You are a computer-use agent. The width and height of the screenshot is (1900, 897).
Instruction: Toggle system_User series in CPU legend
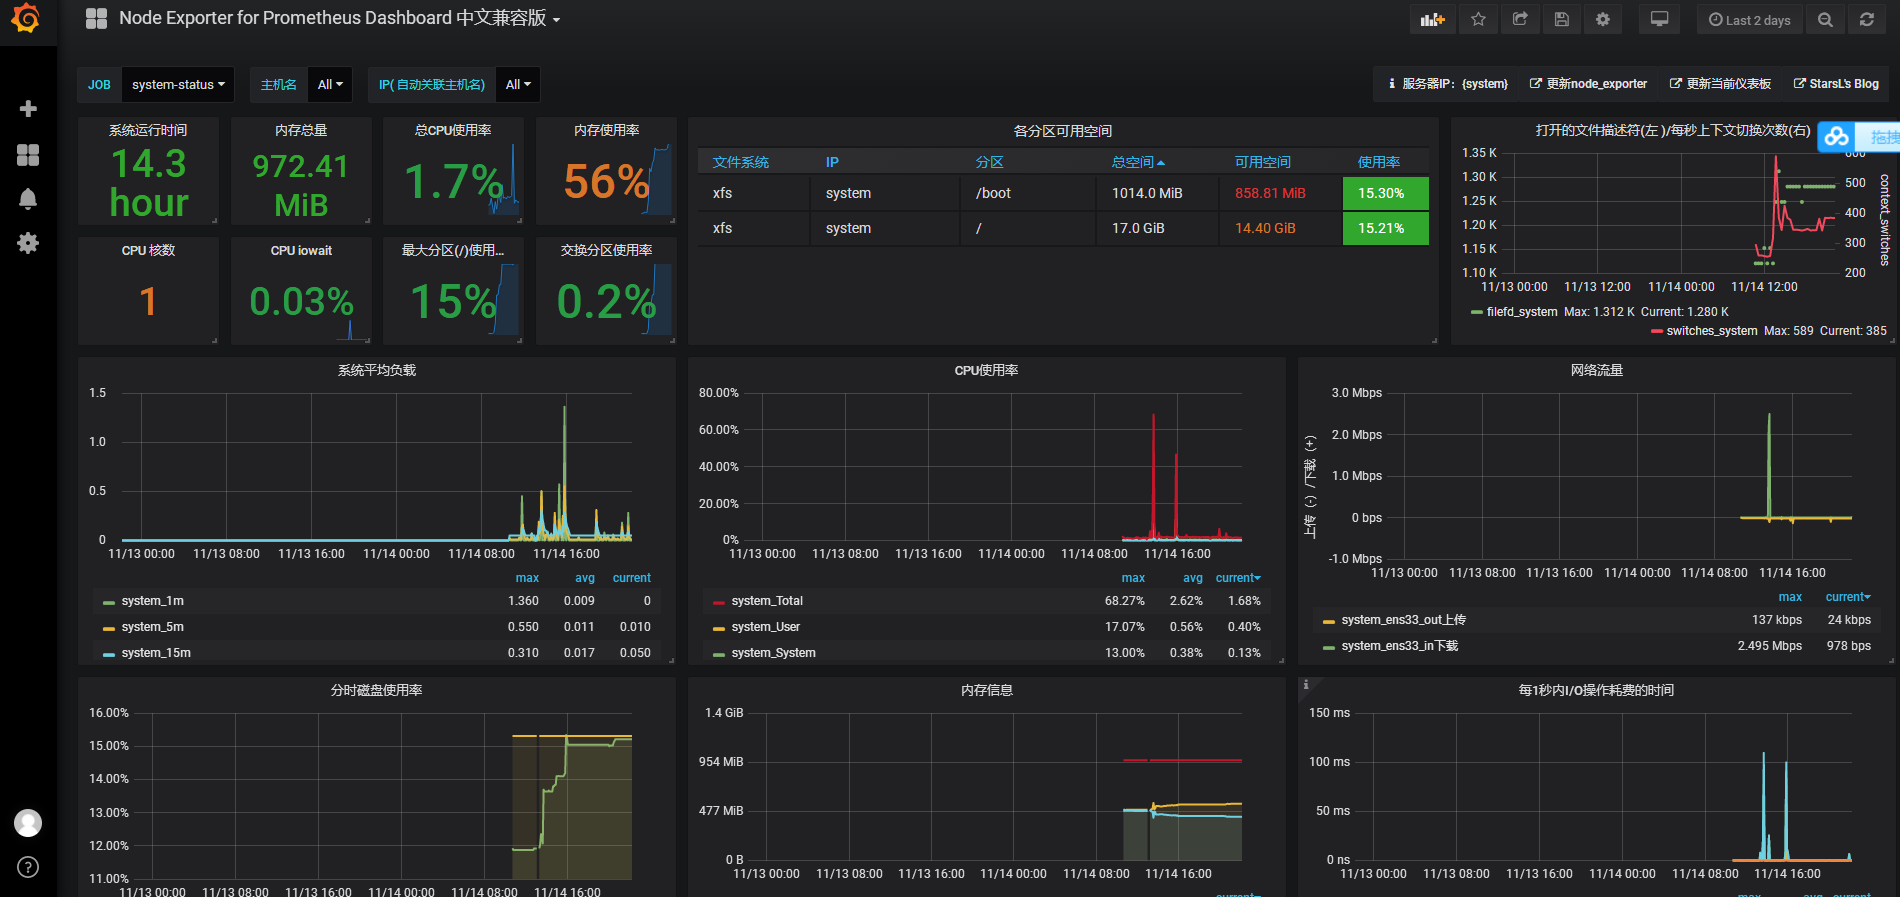coord(765,627)
